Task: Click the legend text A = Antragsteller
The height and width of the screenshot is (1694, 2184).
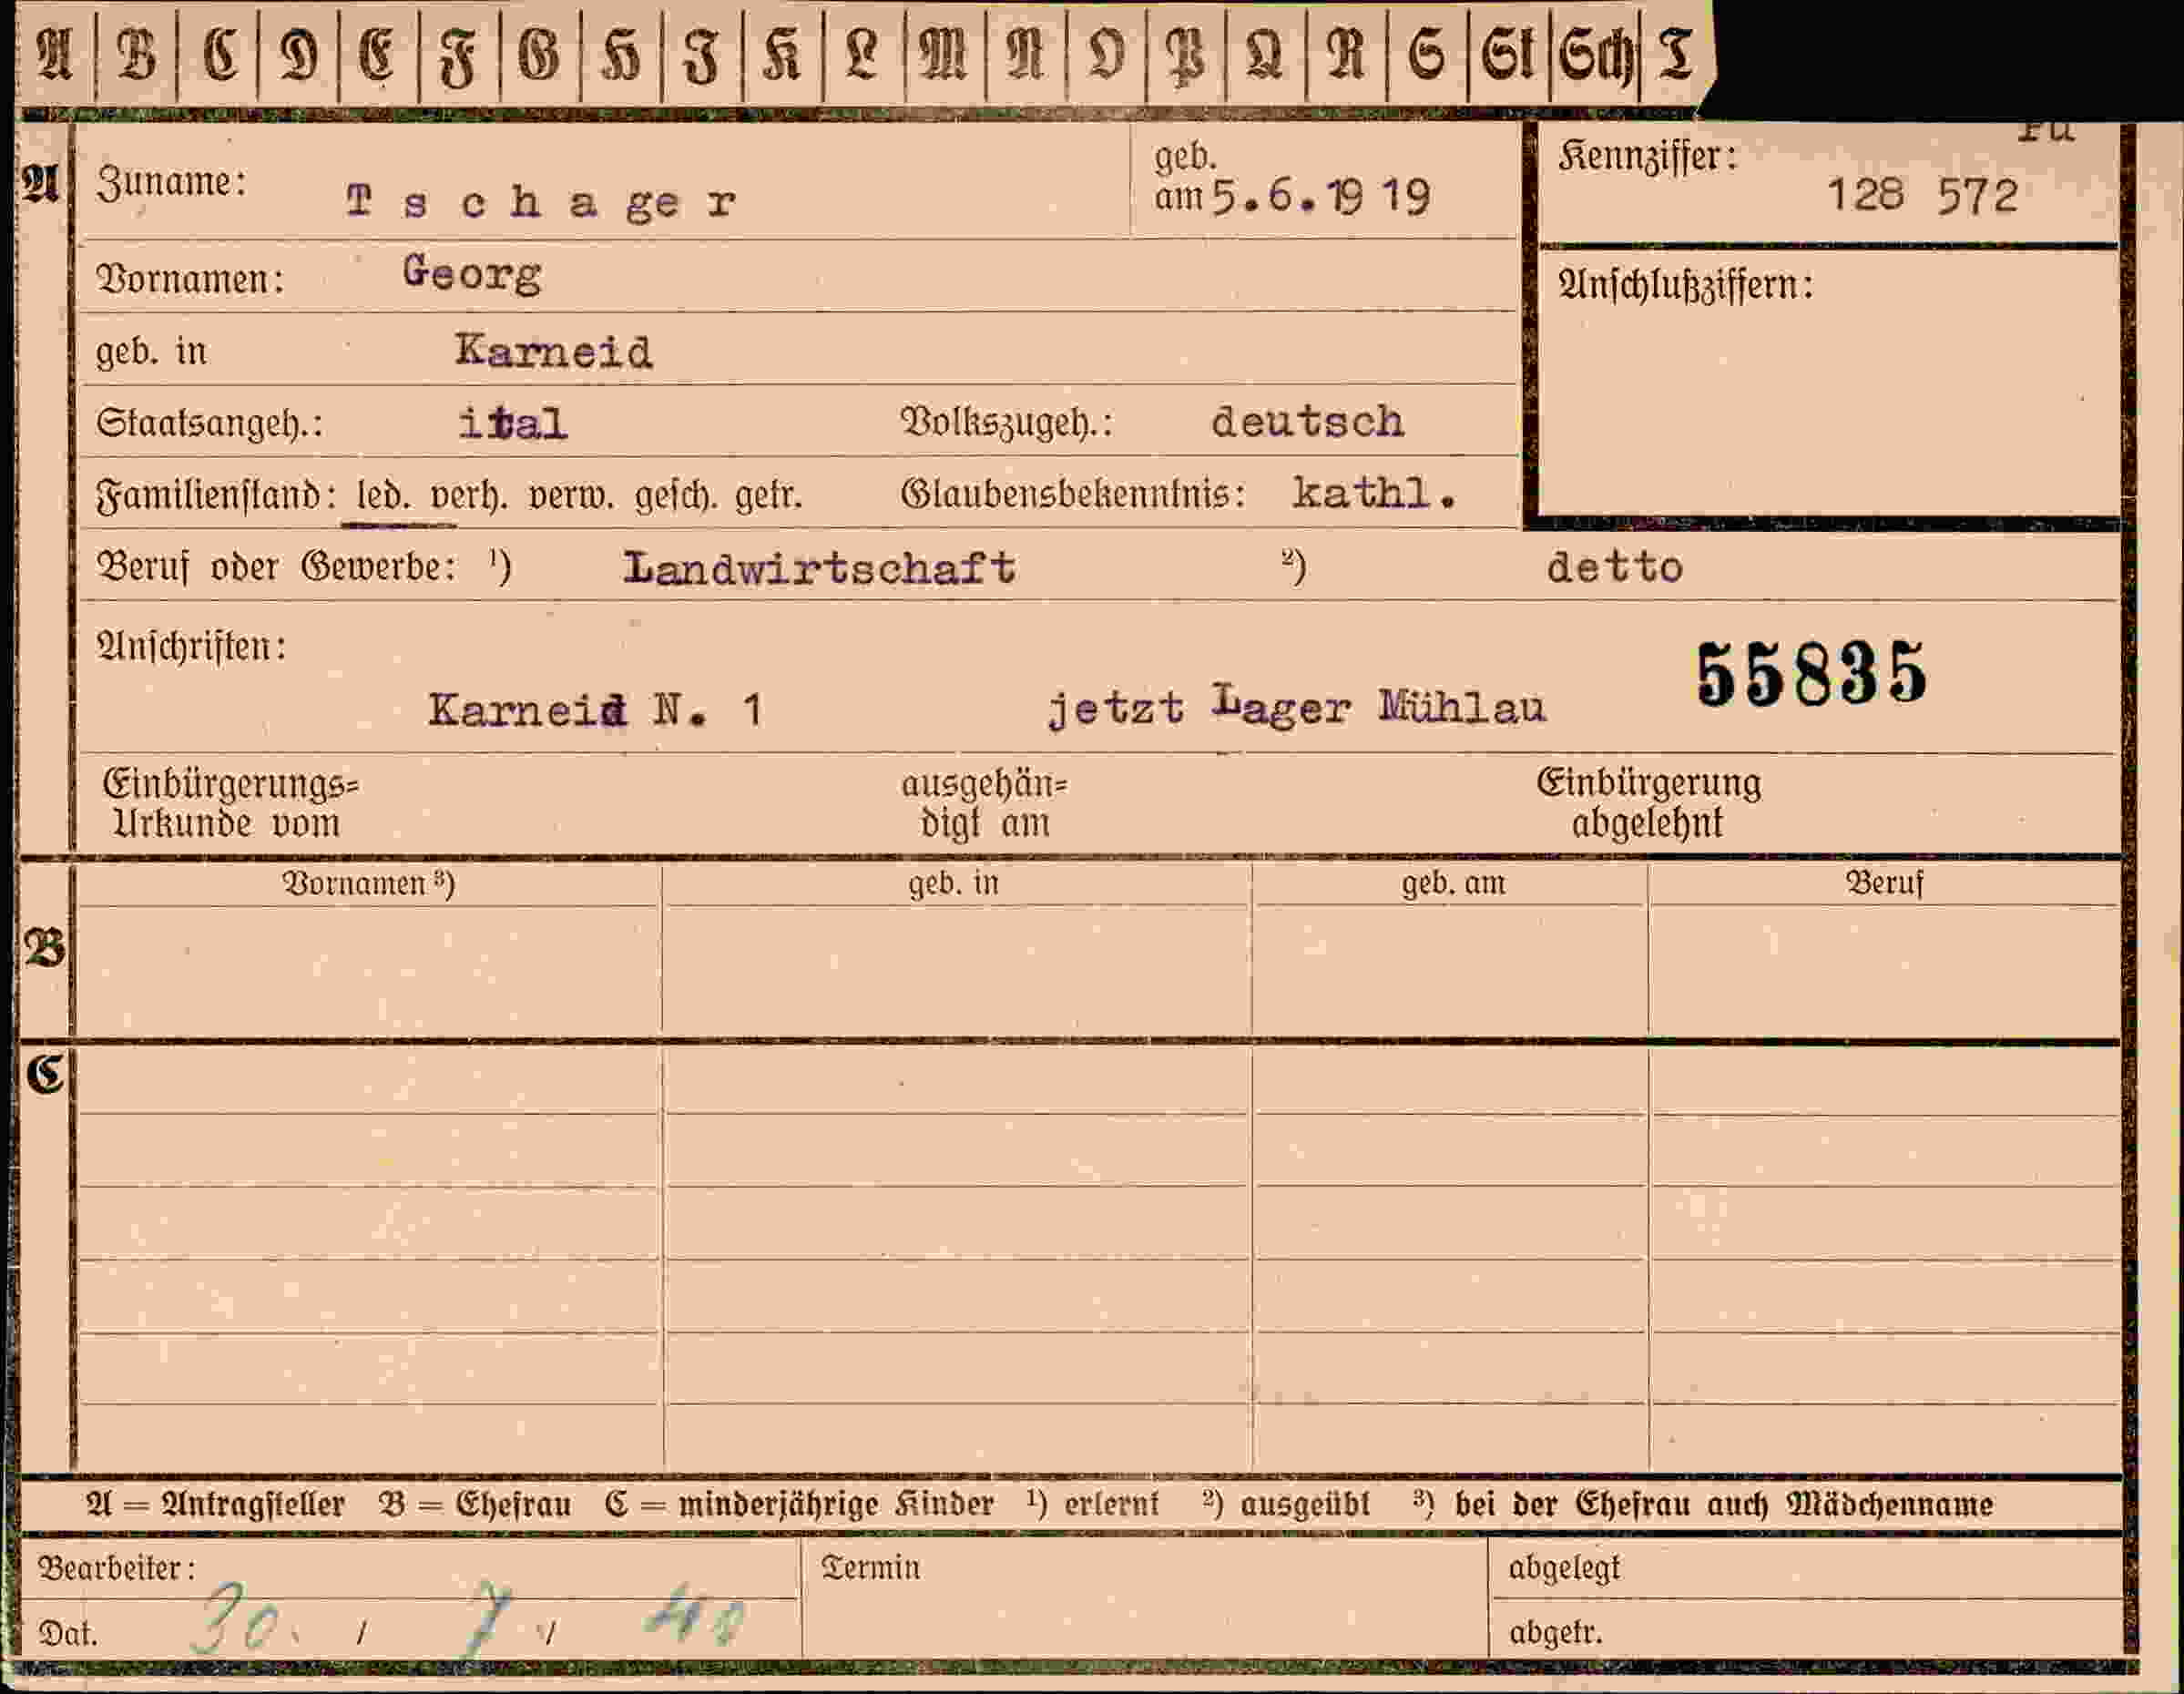Action: [x=216, y=1505]
